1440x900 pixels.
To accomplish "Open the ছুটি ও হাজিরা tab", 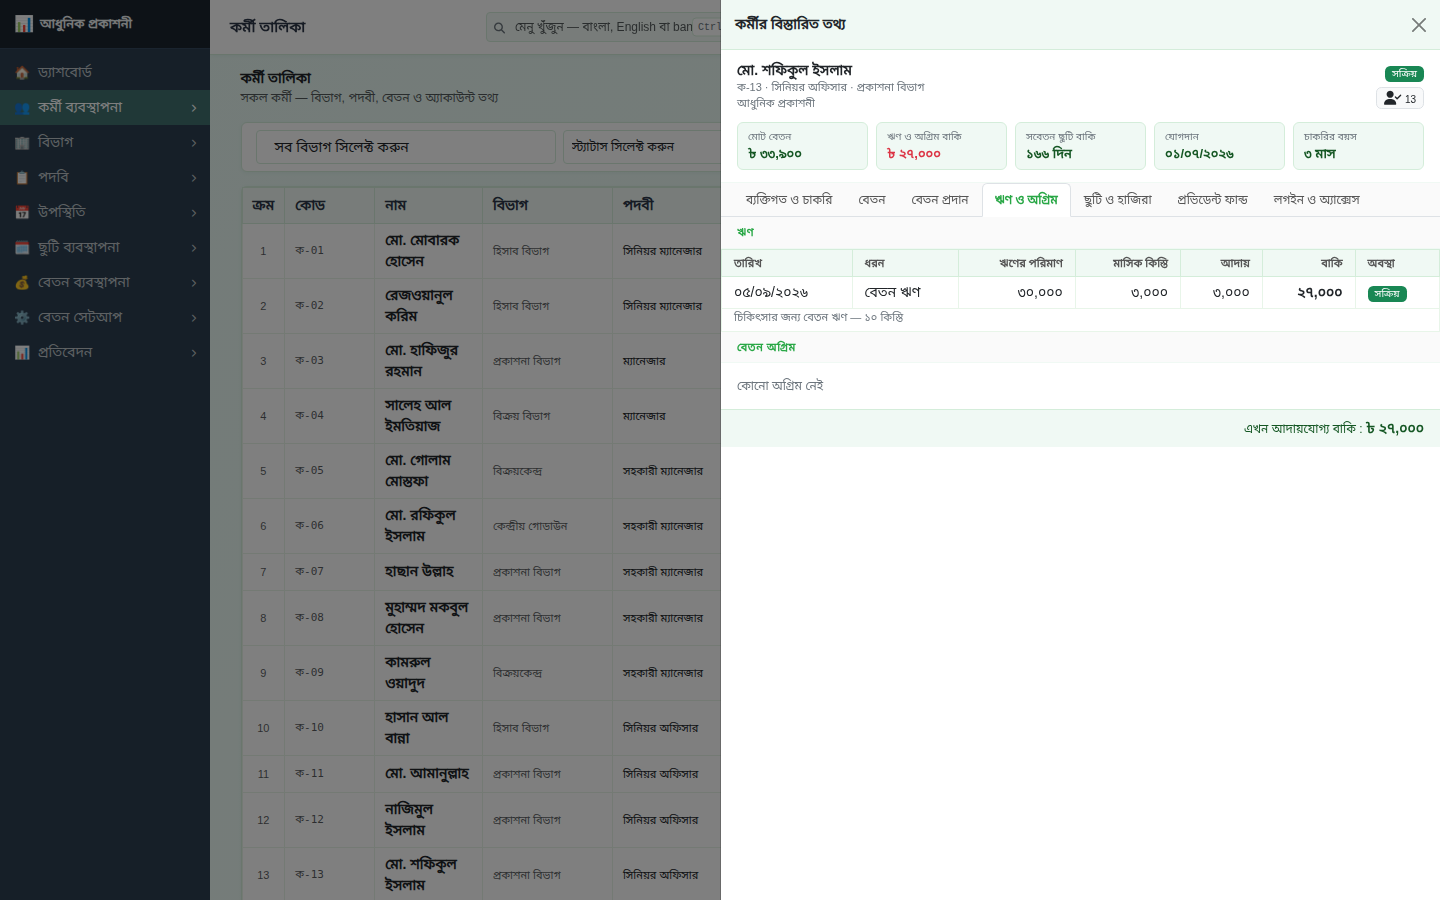I will [1118, 200].
